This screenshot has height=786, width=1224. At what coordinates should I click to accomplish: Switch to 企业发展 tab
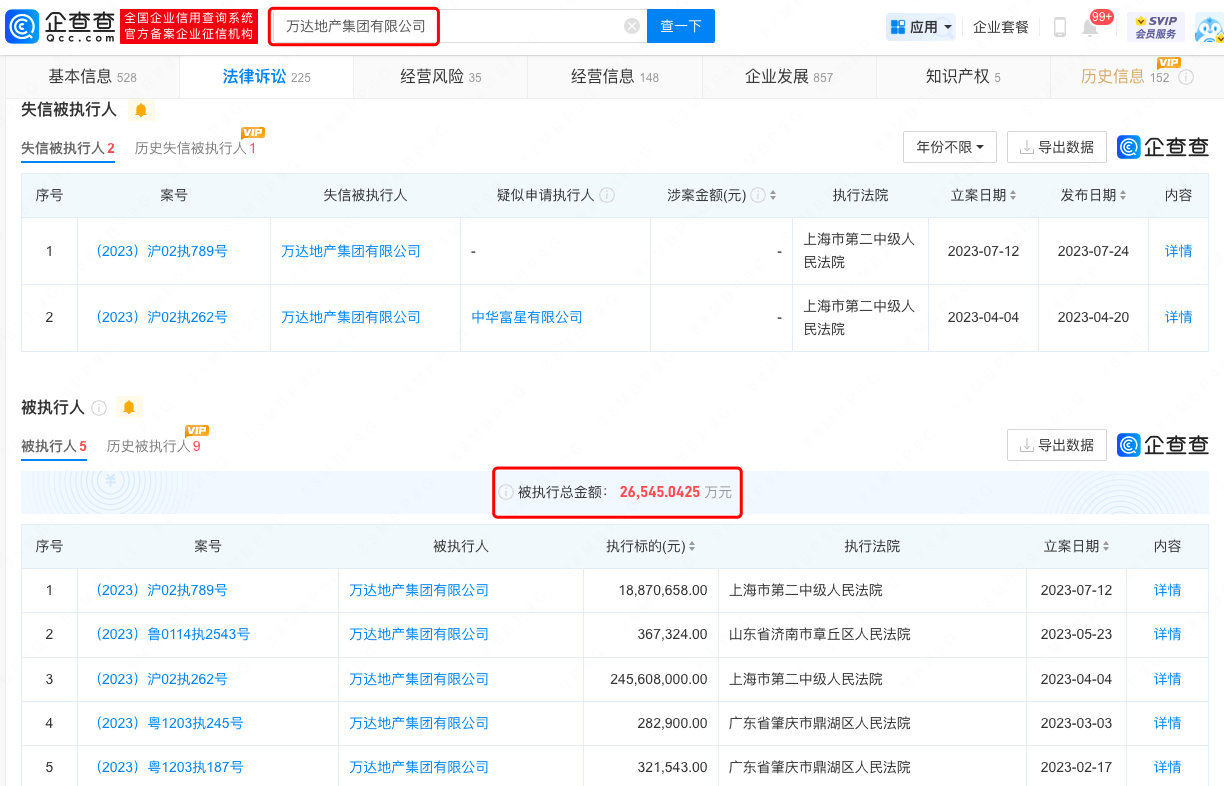pyautogui.click(x=789, y=77)
